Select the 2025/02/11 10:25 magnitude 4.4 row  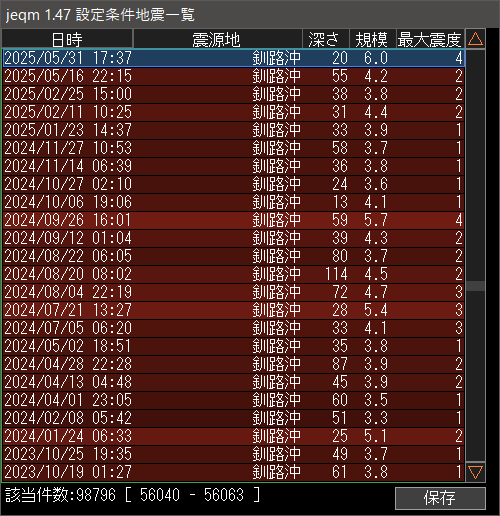pyautogui.click(x=233, y=112)
